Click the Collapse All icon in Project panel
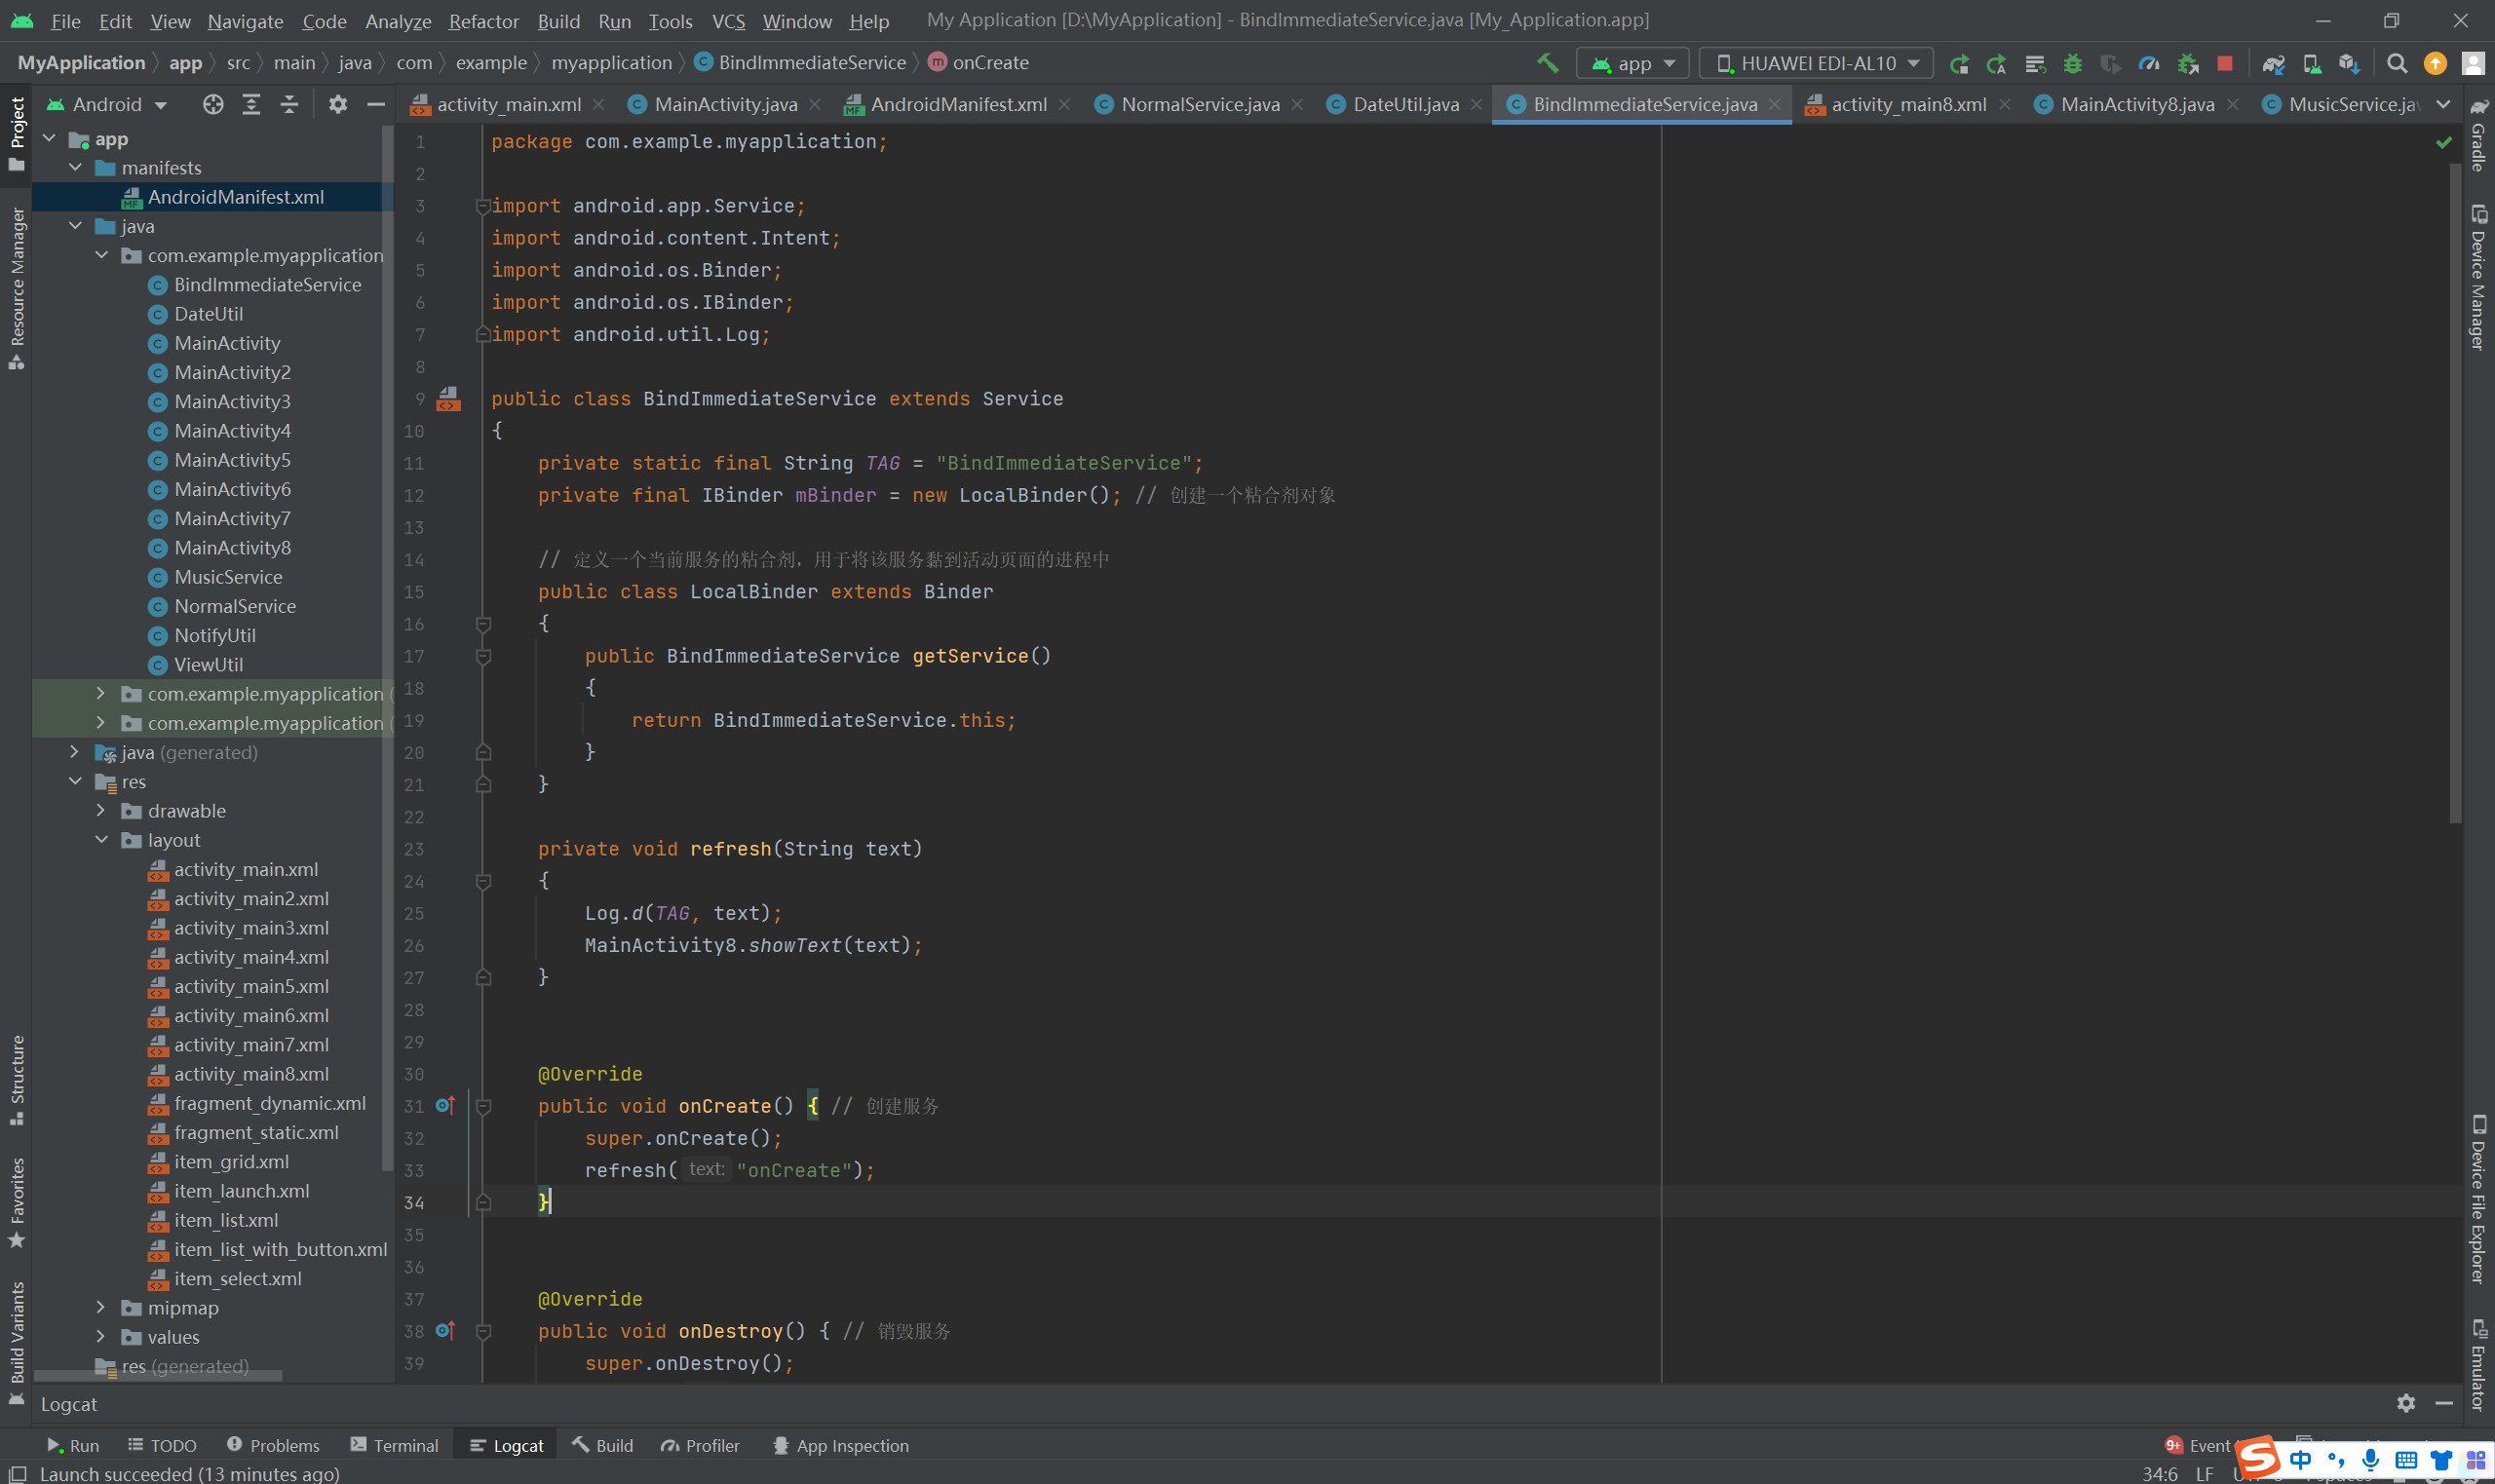The height and width of the screenshot is (1484, 2495). click(x=289, y=104)
